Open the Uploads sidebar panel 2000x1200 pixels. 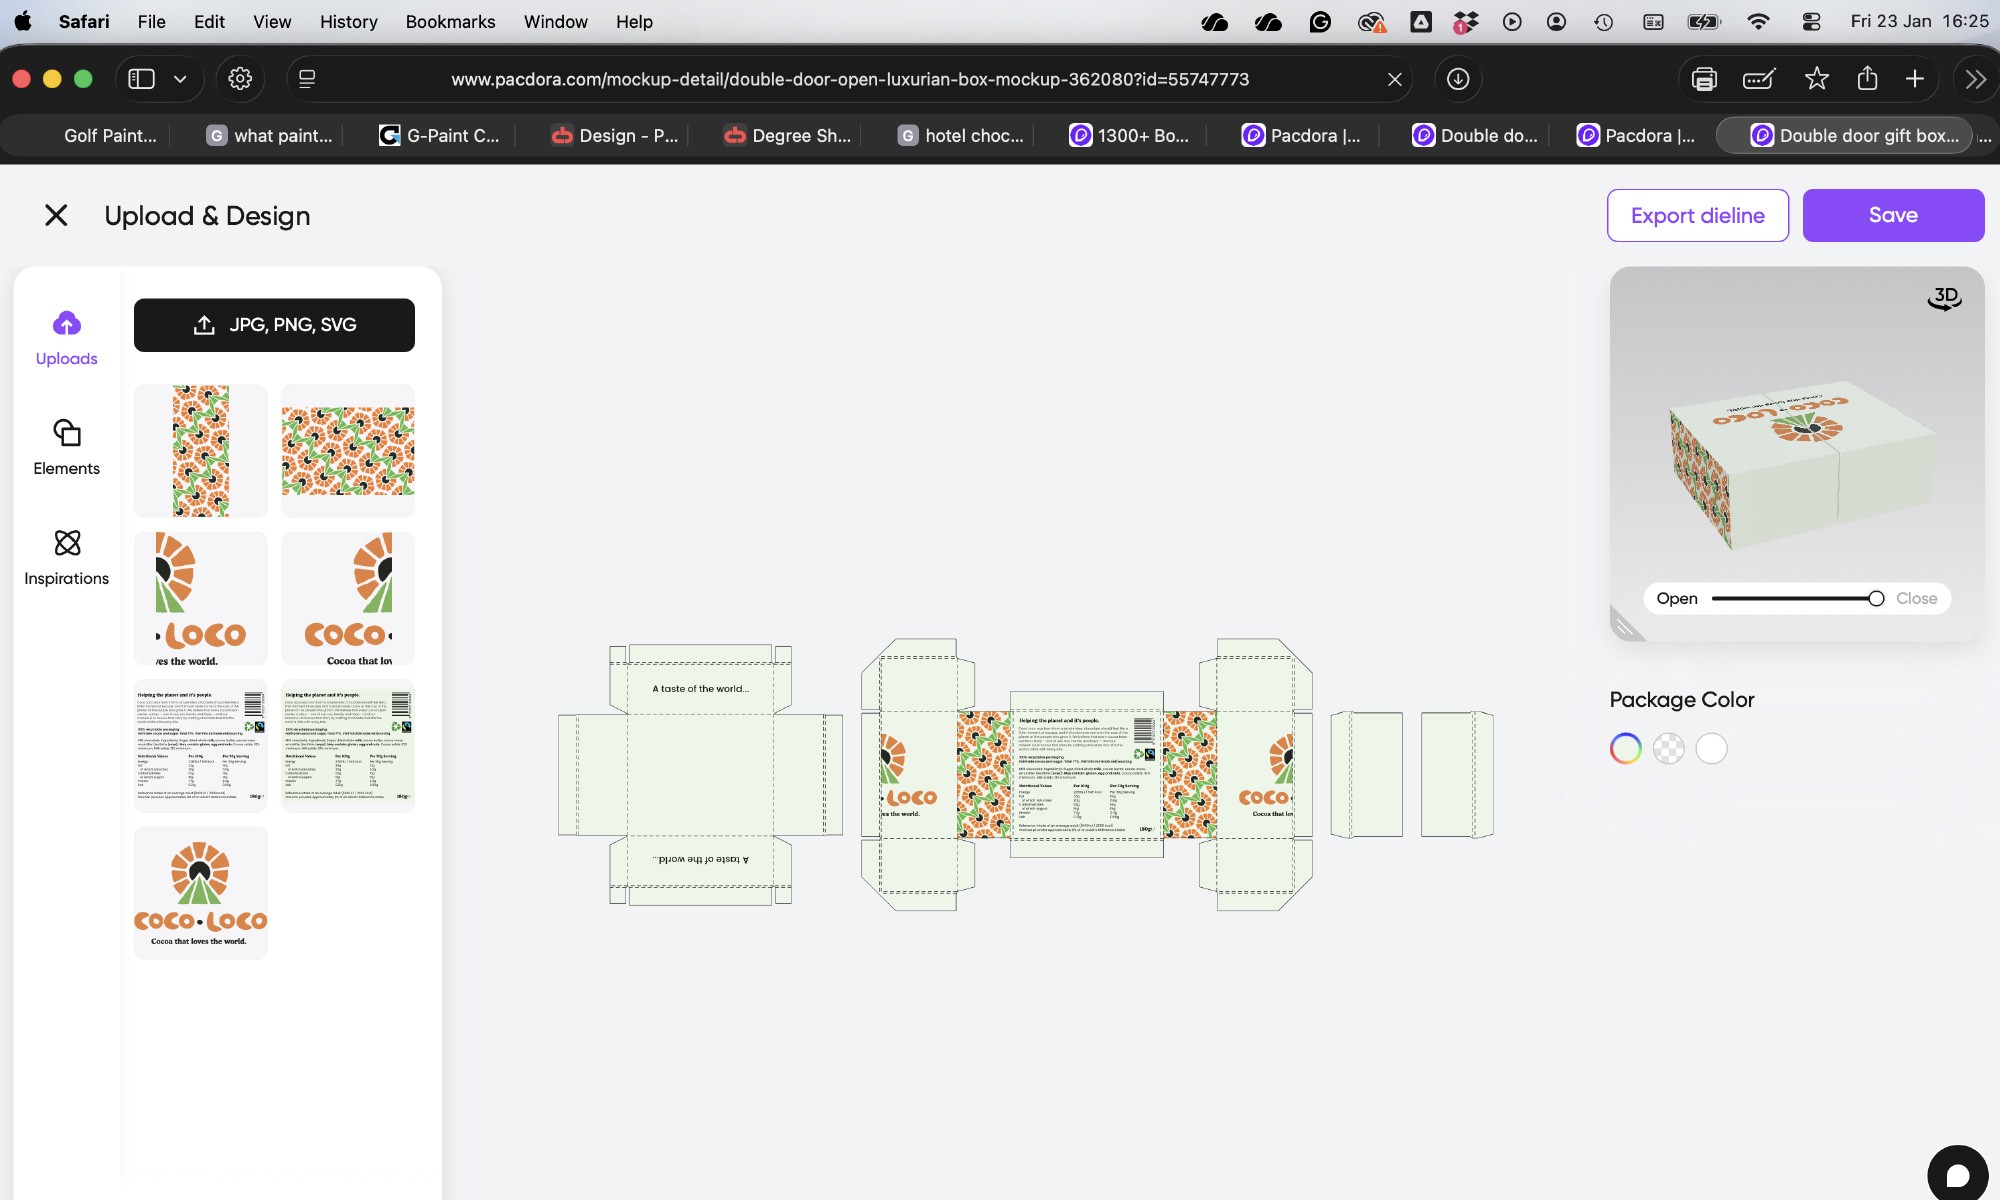pos(66,338)
